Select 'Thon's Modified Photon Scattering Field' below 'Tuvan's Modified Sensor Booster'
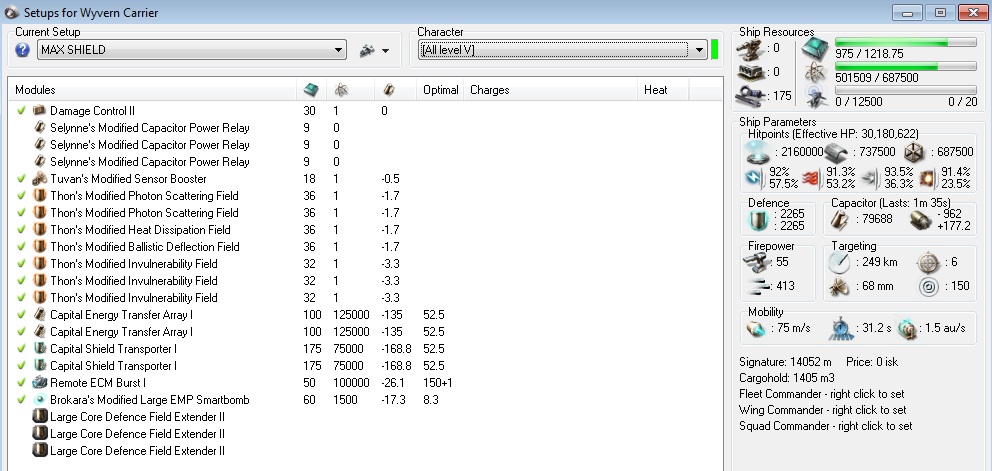This screenshot has width=992, height=471. [144, 196]
